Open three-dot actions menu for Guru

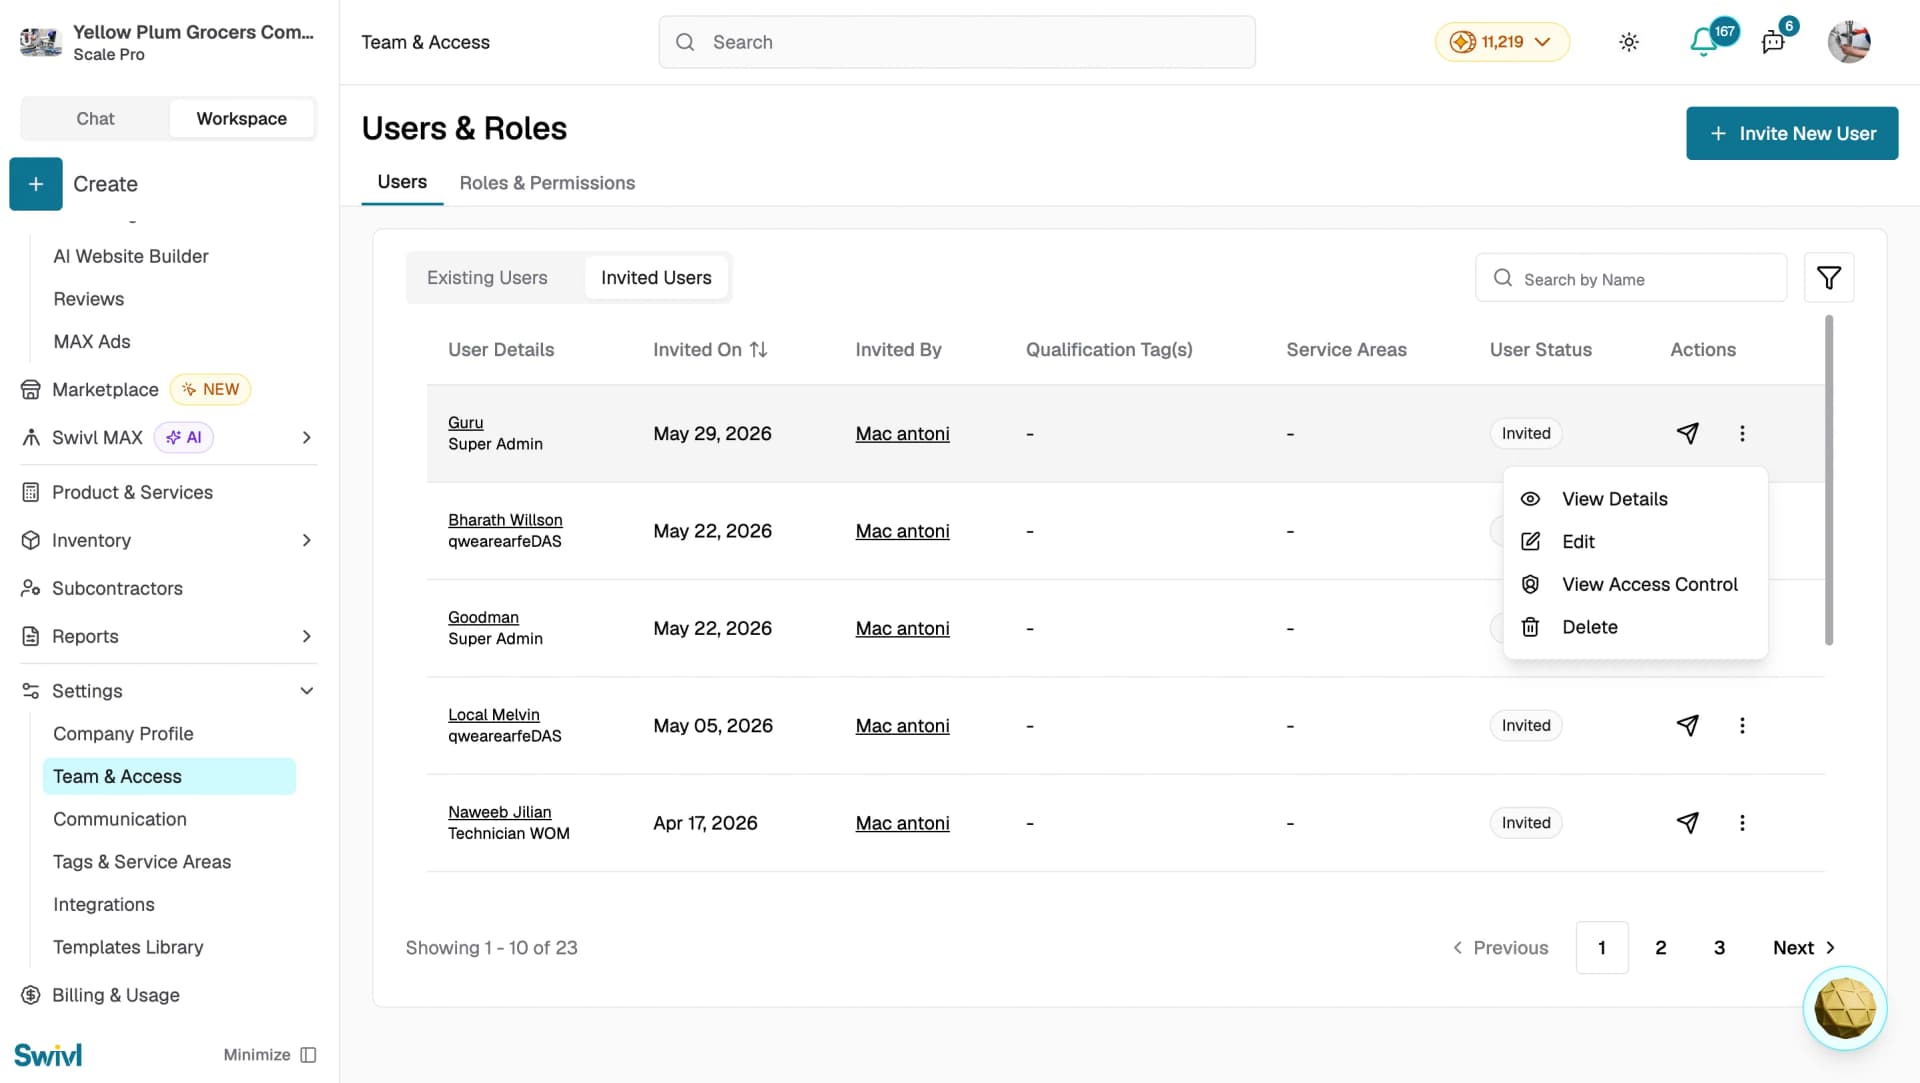1742,433
